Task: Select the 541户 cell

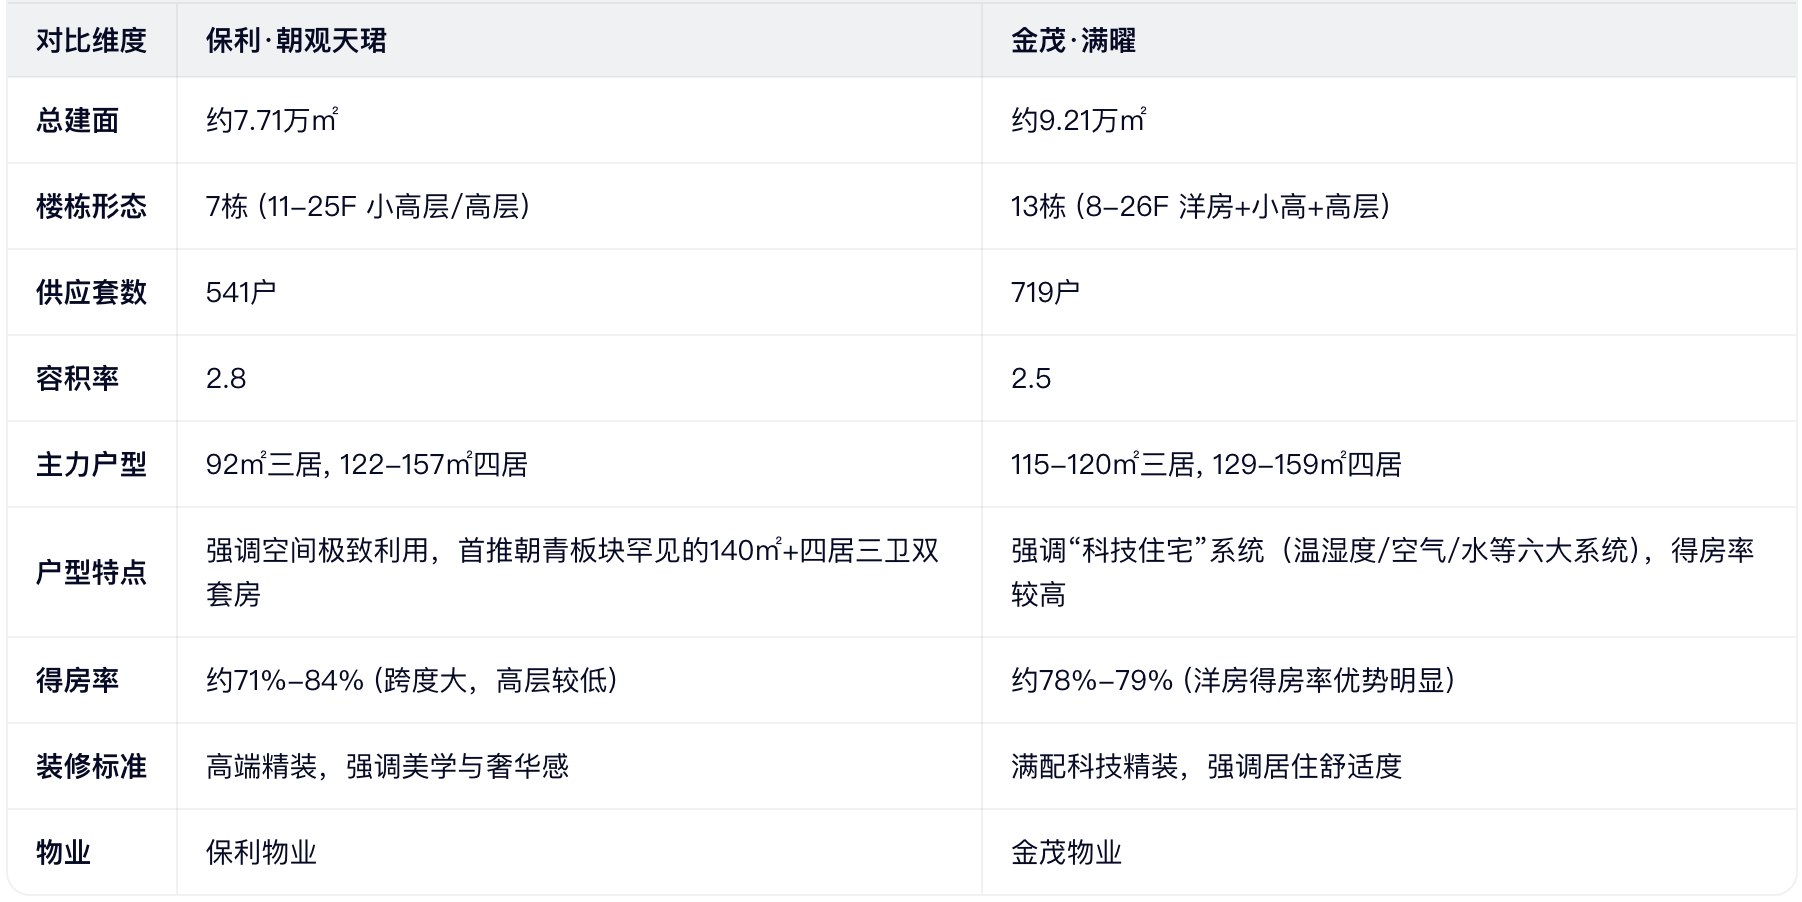Action: tap(241, 293)
